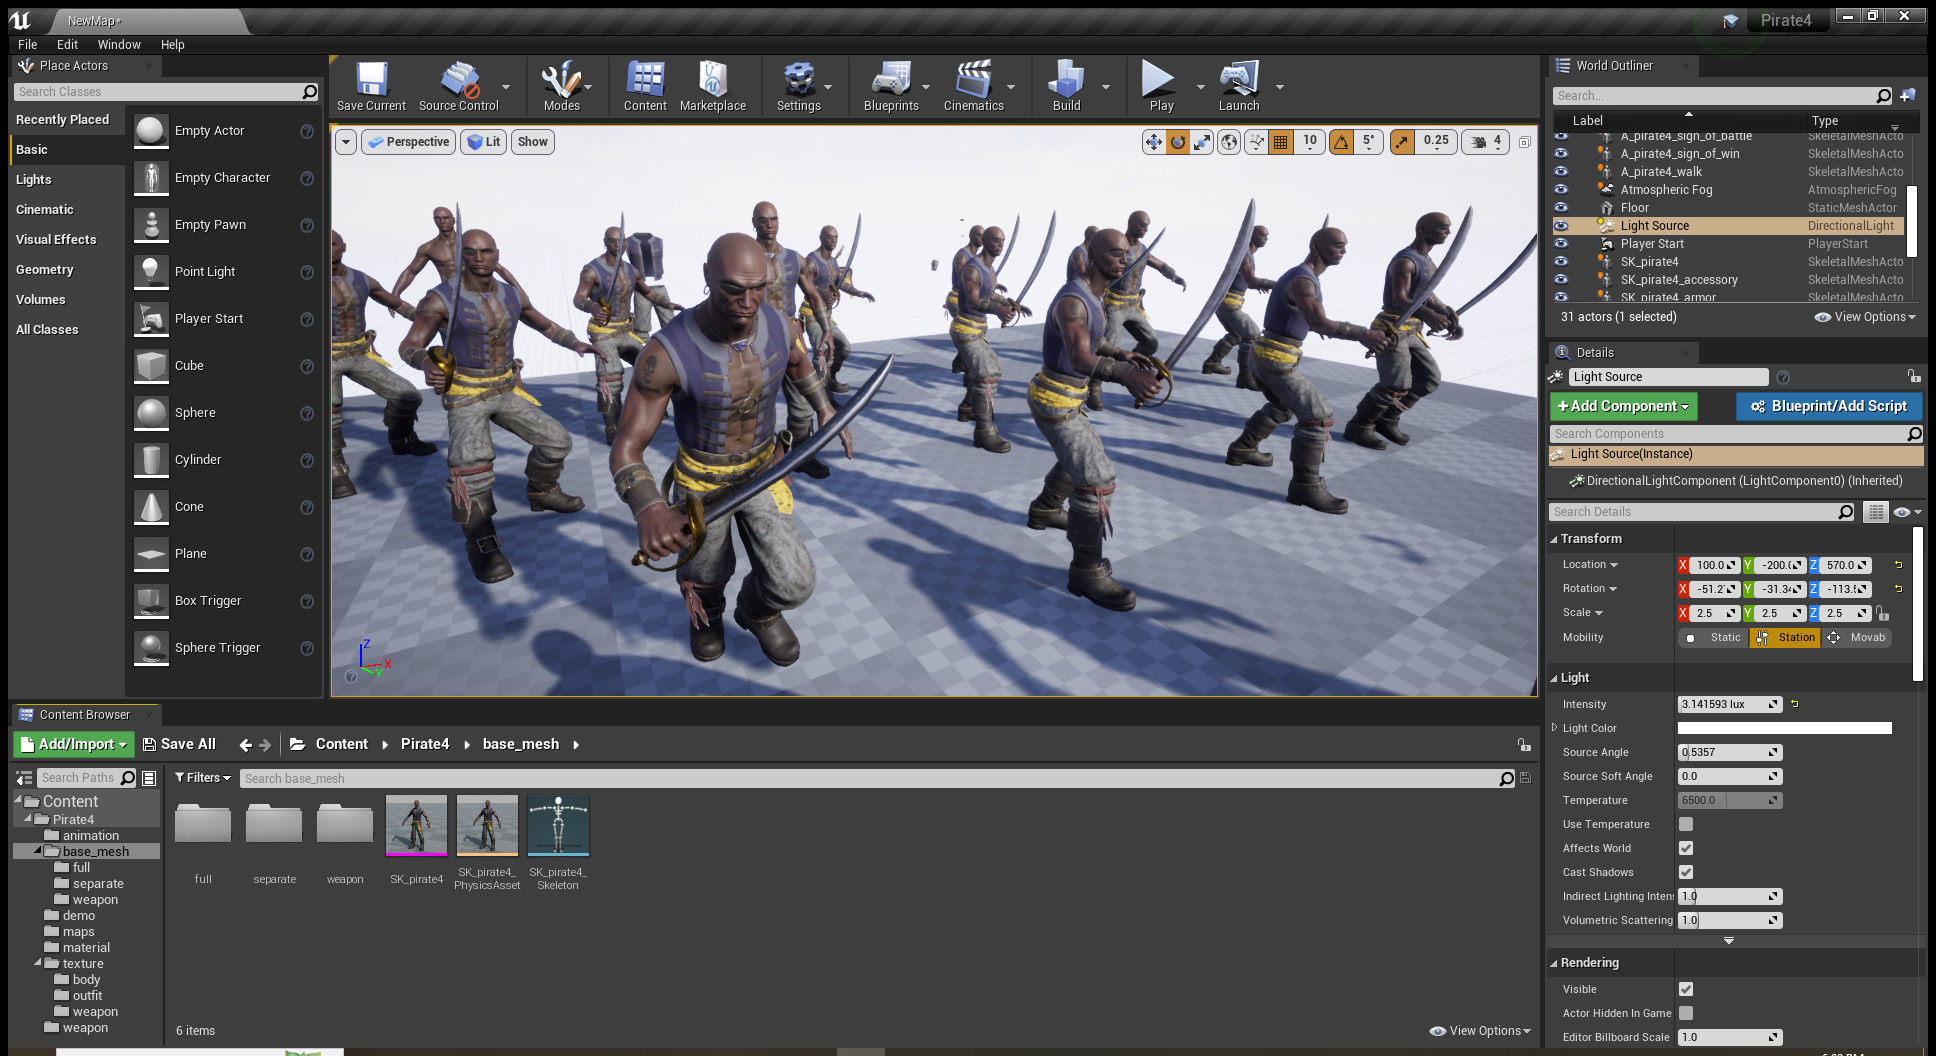Select the Sphere Trigger actor icon
The image size is (1936, 1056).
(151, 648)
